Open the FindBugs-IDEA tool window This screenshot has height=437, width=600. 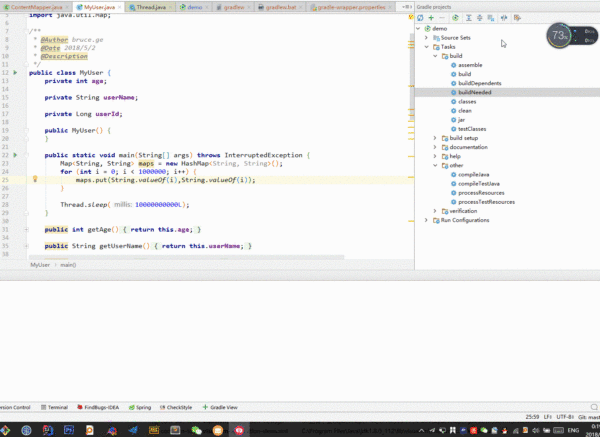101,407
